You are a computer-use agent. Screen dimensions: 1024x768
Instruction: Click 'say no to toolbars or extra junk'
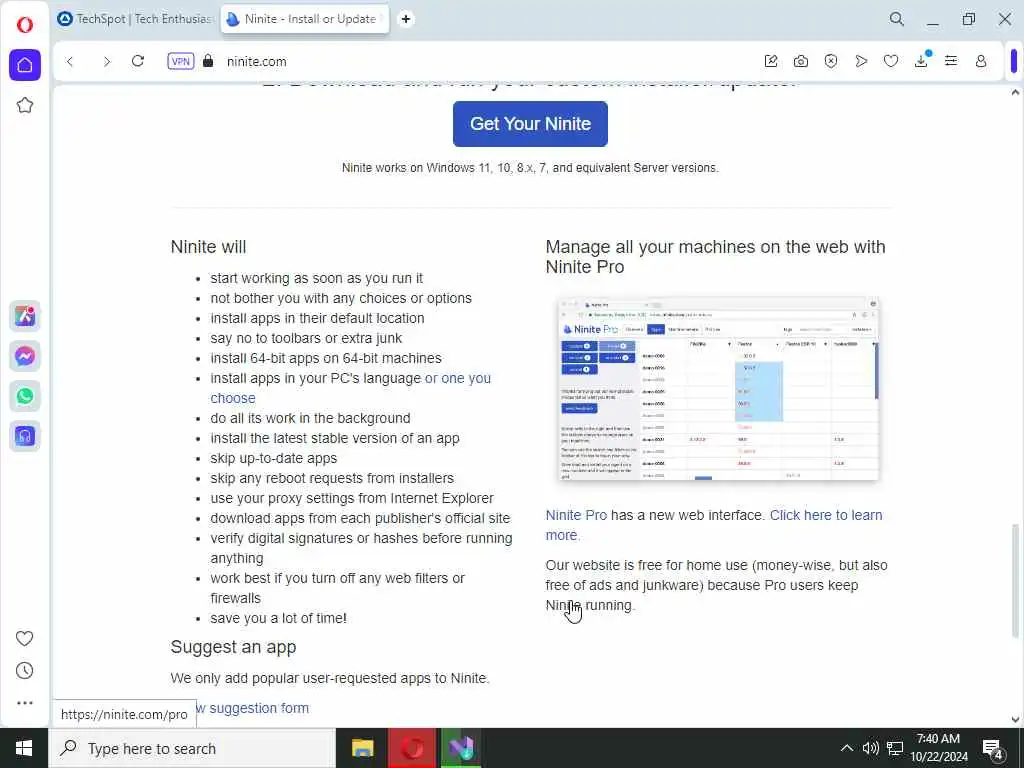(306, 338)
